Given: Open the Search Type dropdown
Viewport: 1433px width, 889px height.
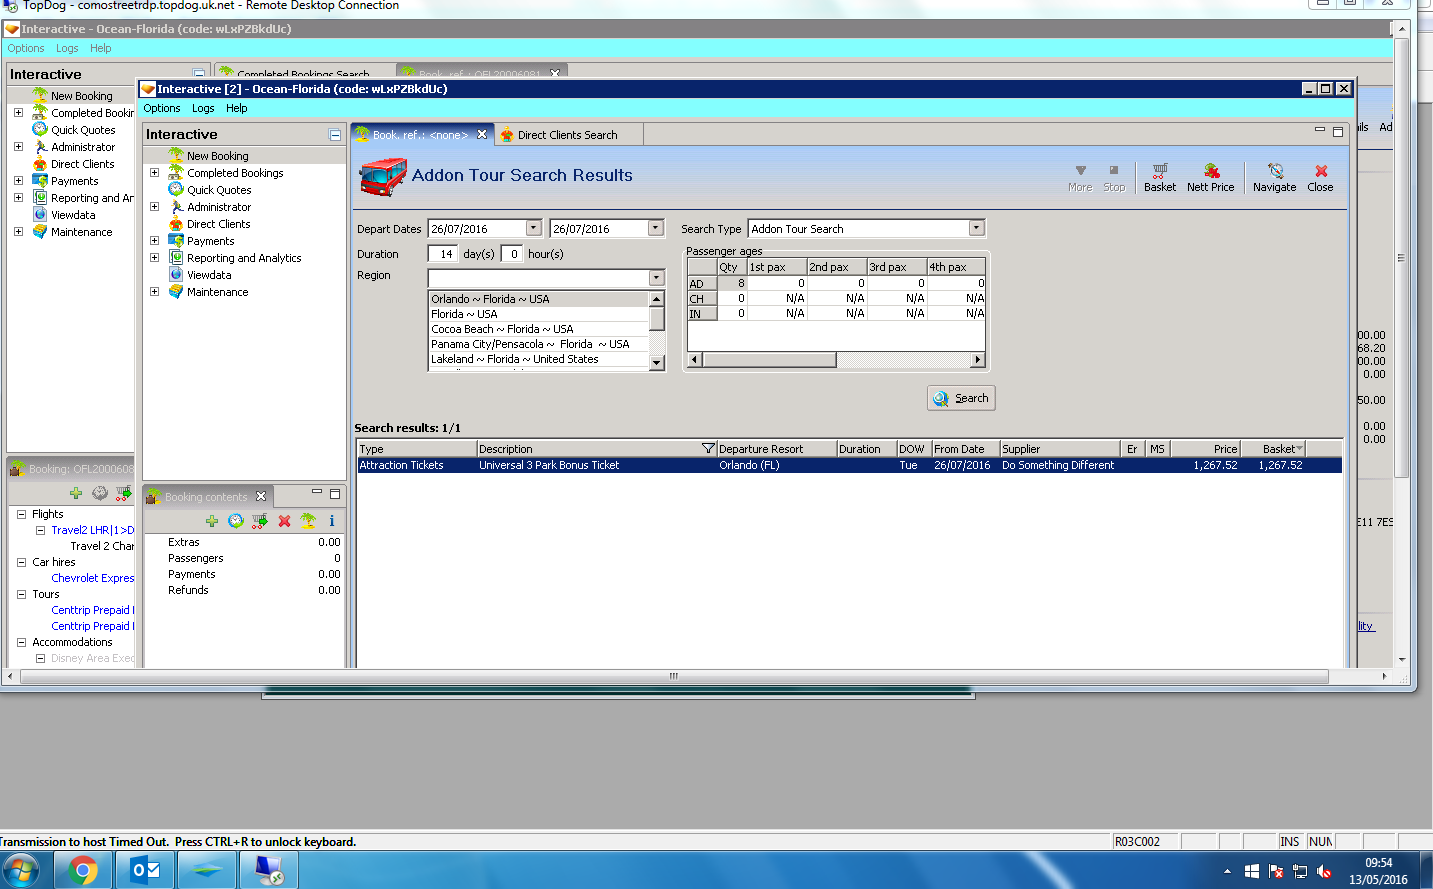Looking at the screenshot, I should [x=977, y=228].
